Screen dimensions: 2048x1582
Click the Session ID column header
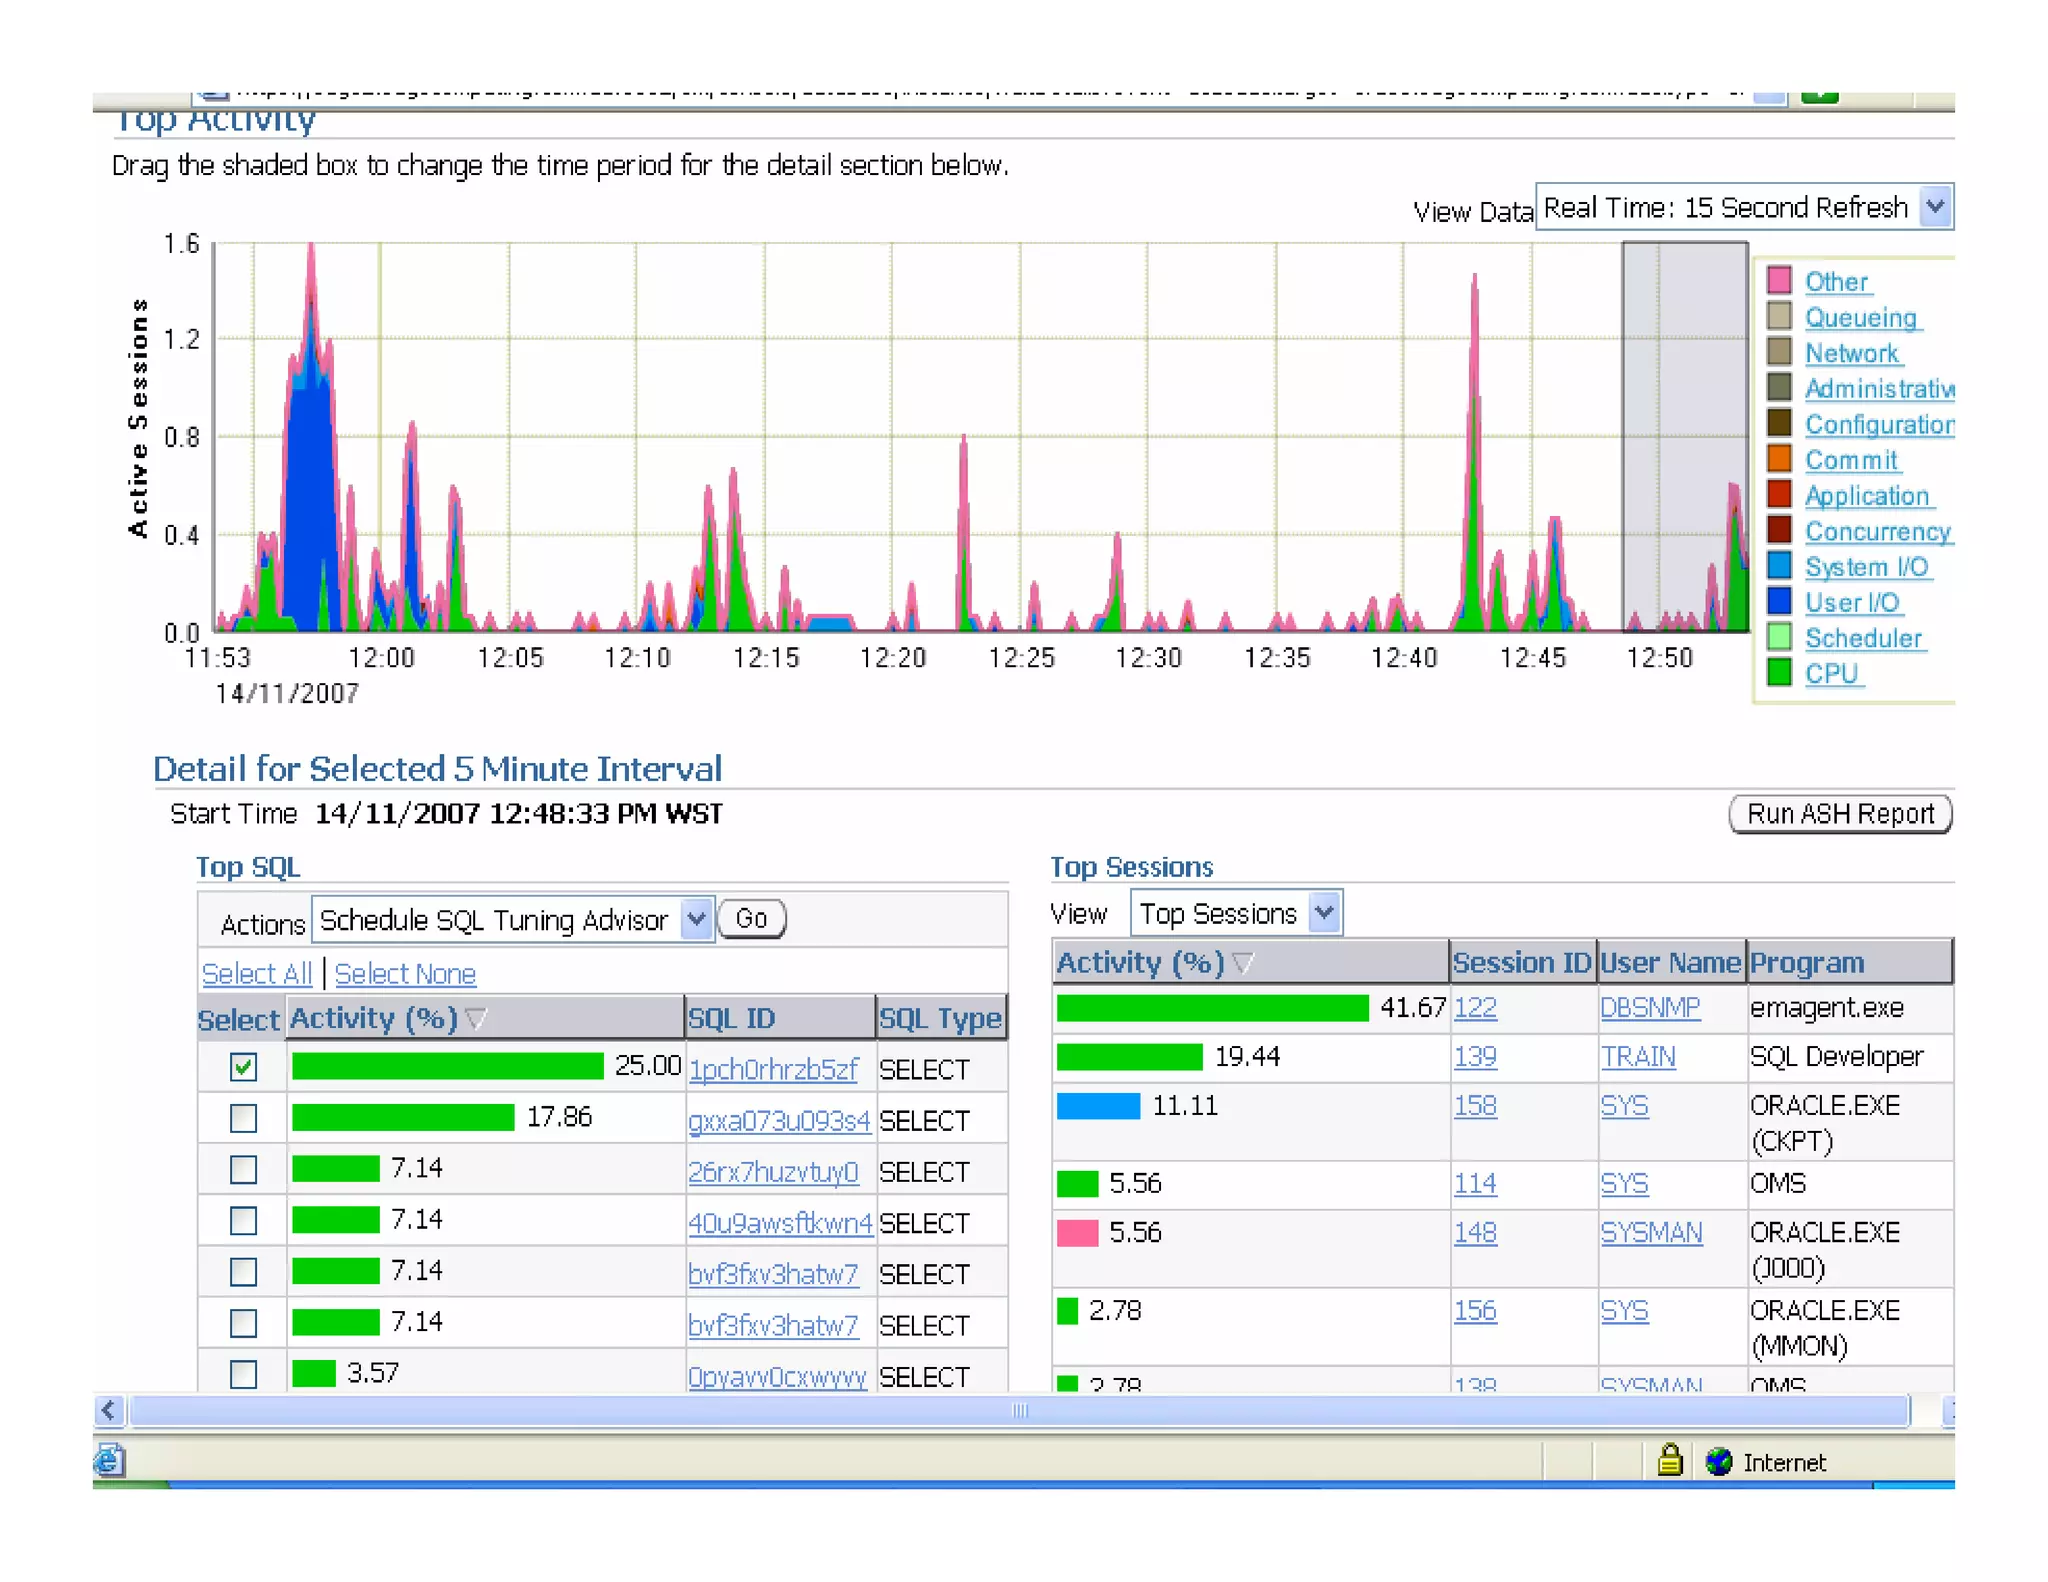1521,962
